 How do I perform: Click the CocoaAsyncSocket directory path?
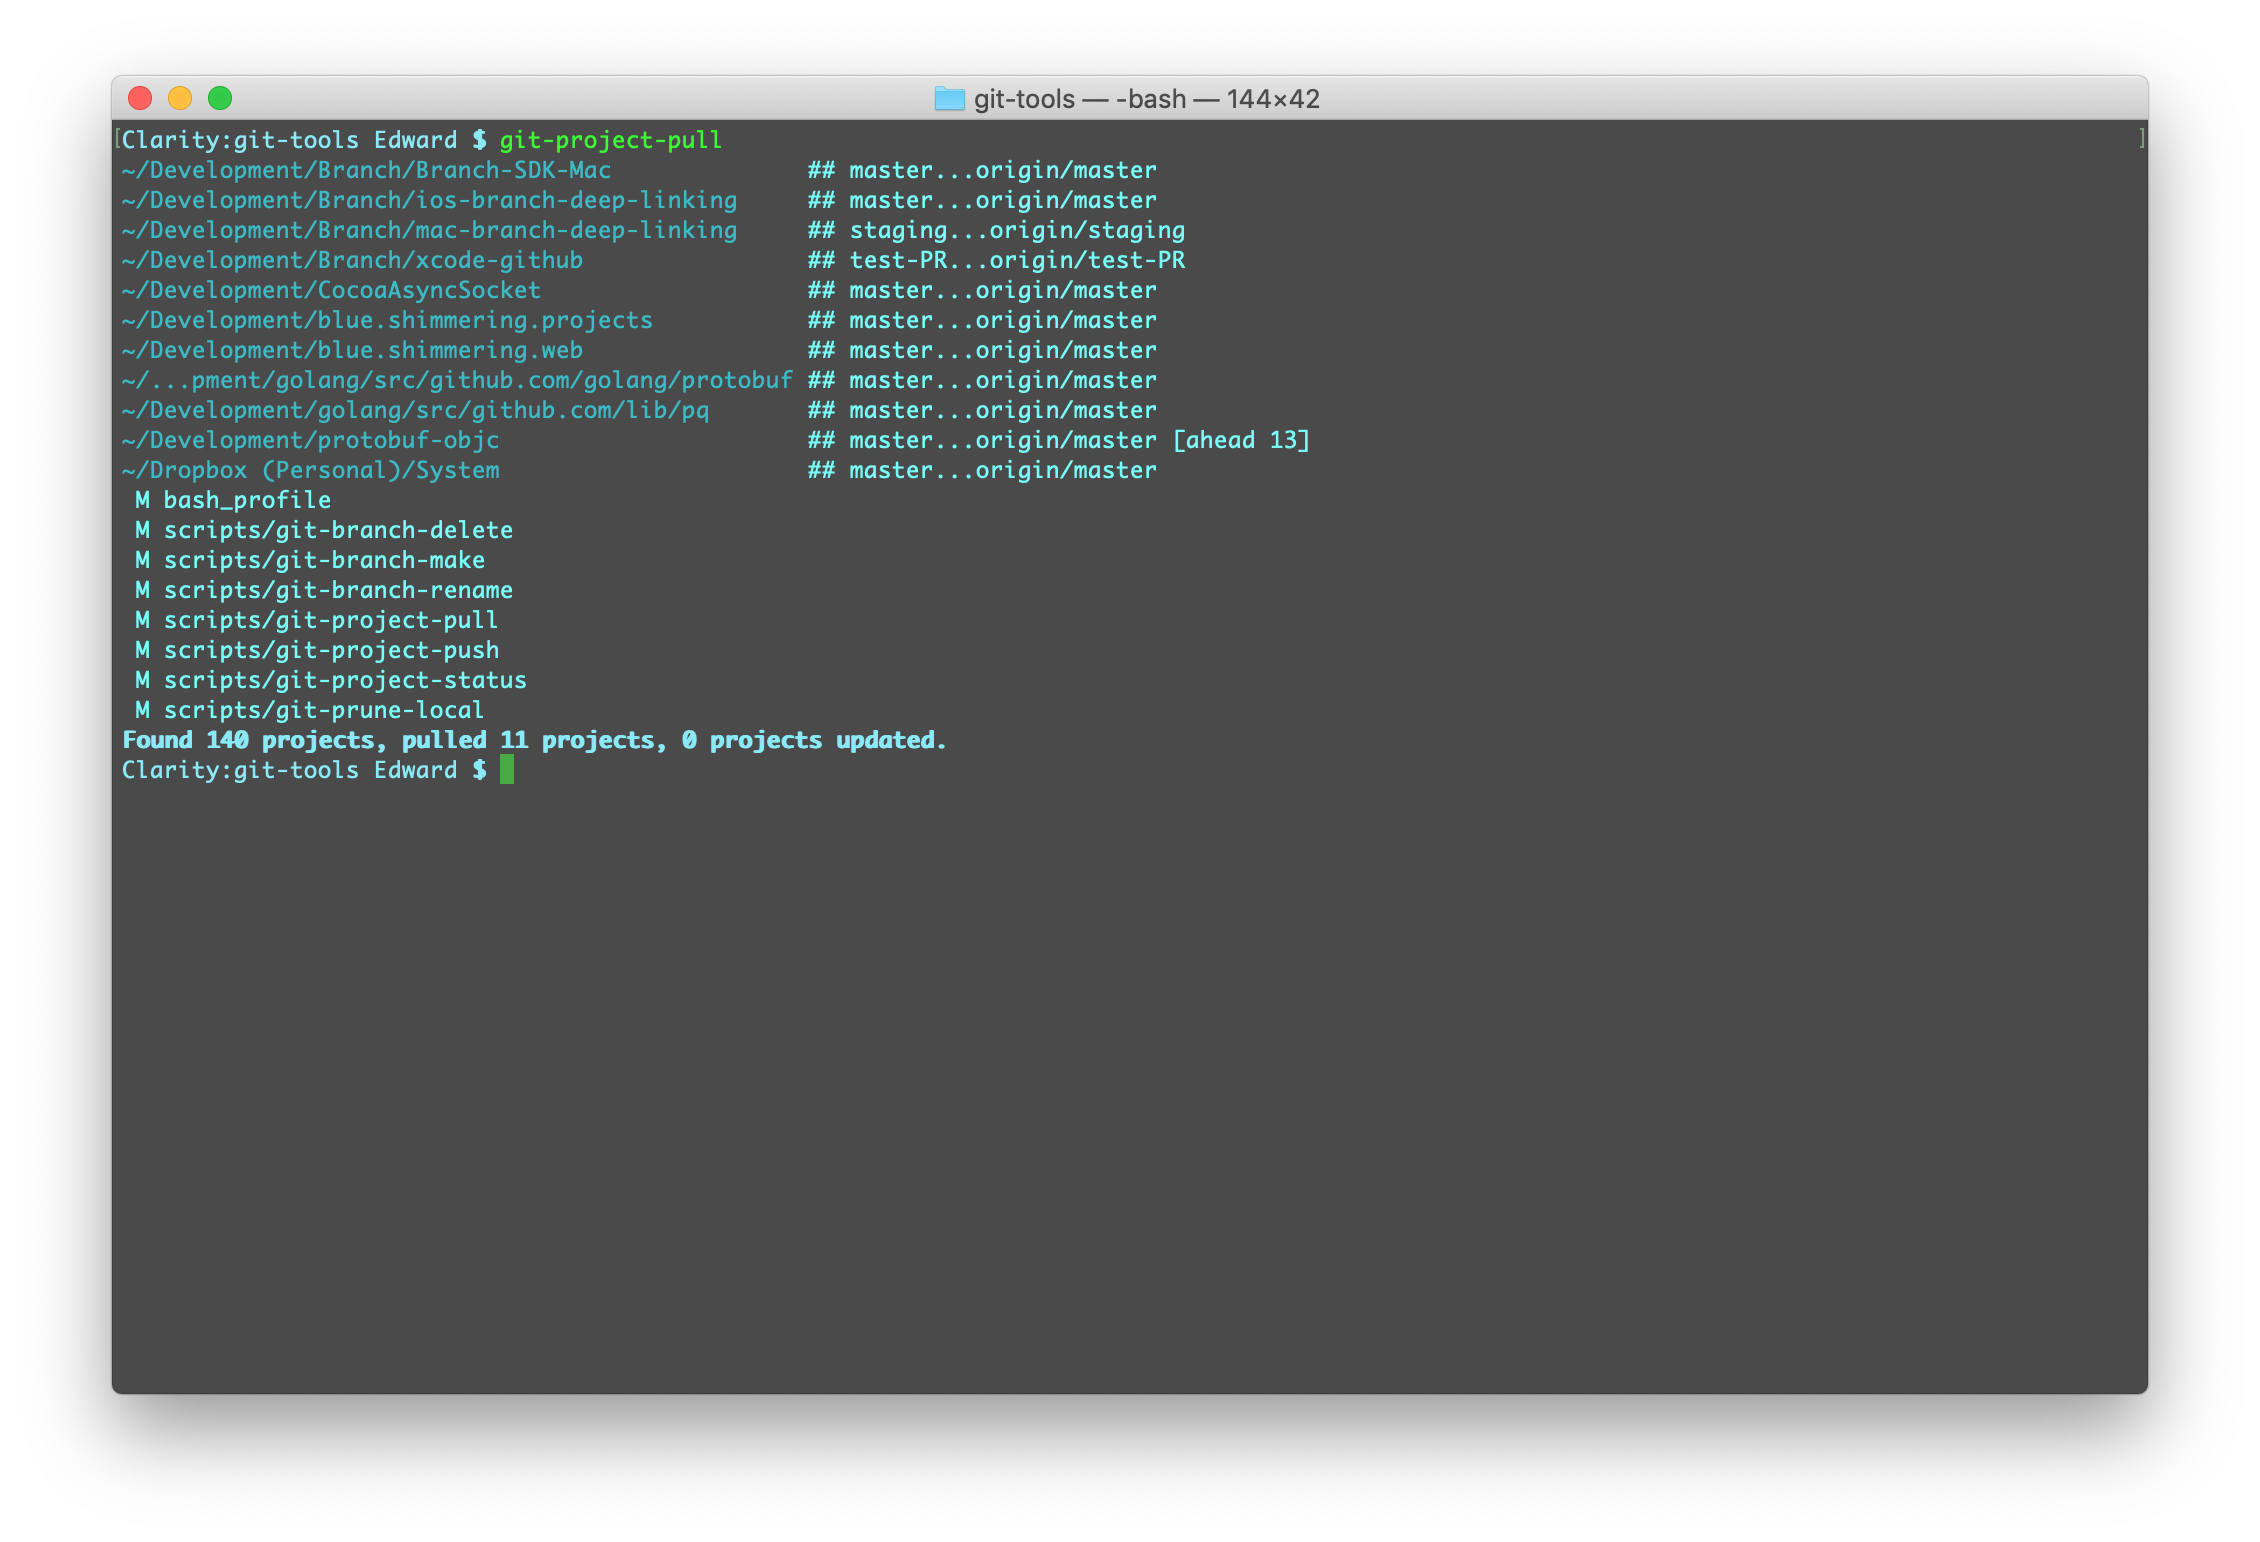pyautogui.click(x=331, y=290)
